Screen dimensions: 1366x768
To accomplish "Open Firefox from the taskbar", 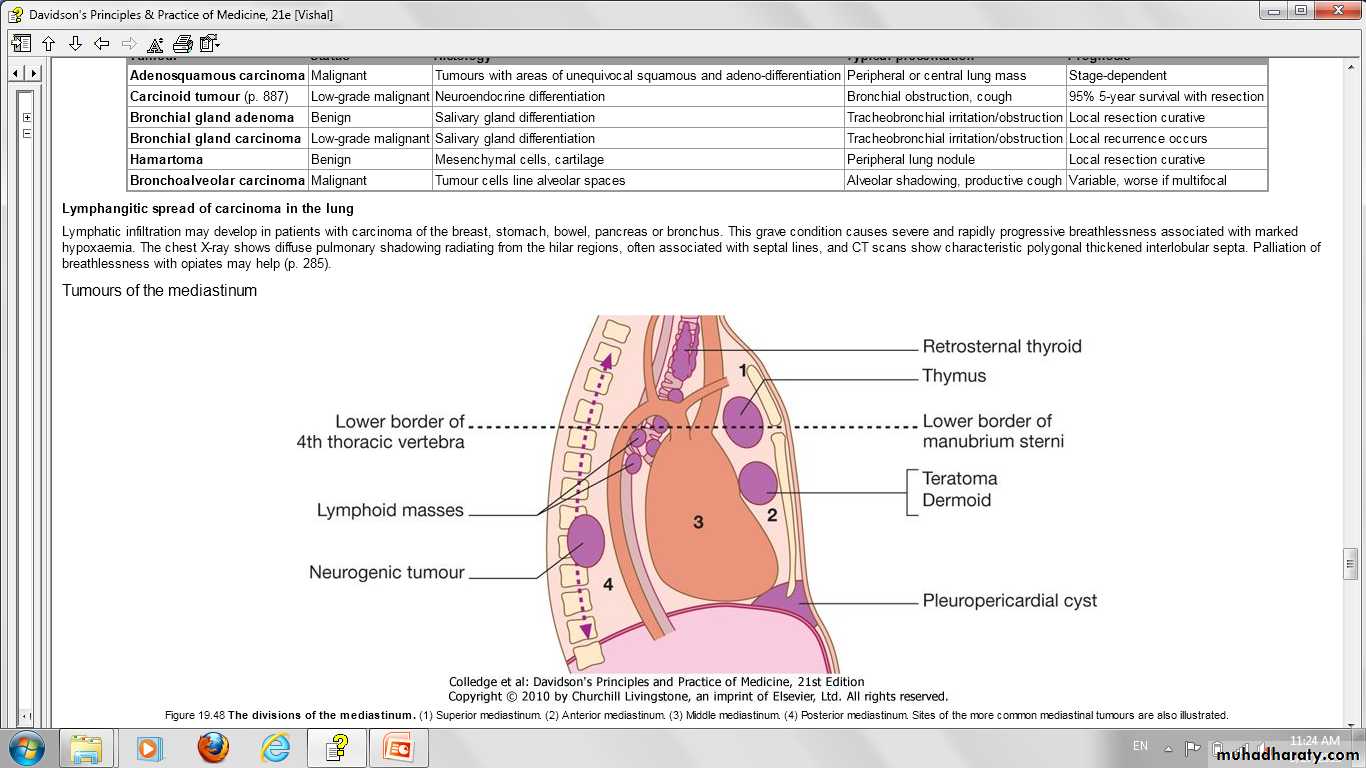I will 213,747.
